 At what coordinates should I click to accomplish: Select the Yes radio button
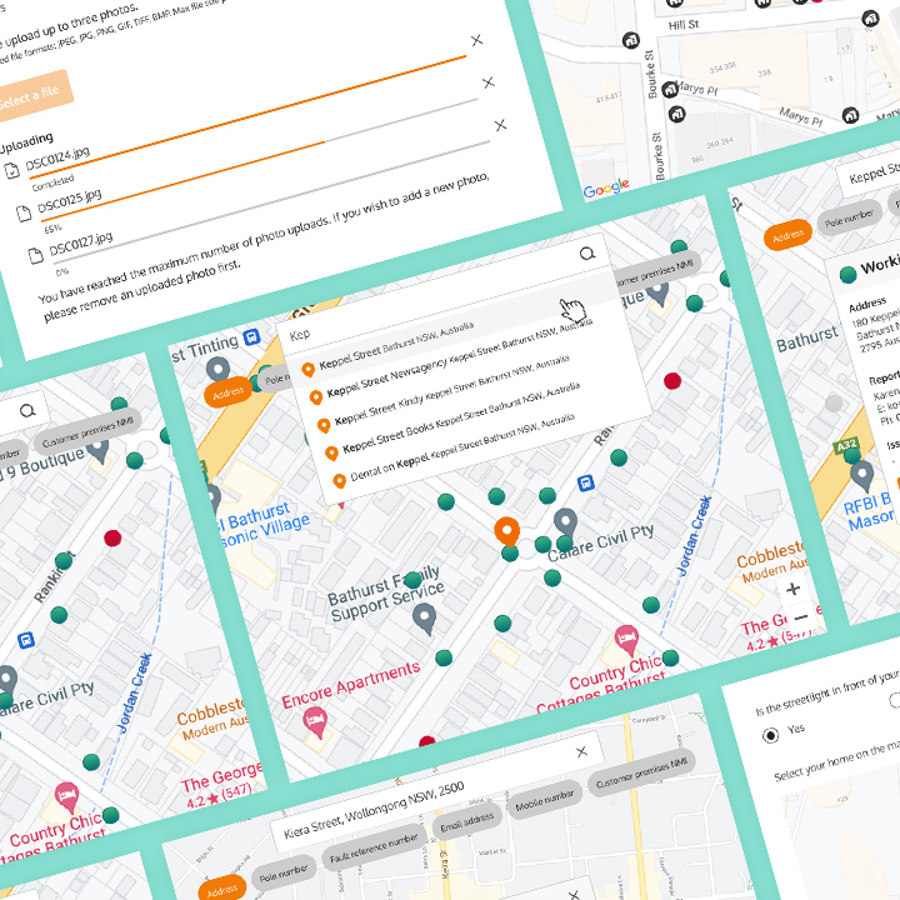770,735
